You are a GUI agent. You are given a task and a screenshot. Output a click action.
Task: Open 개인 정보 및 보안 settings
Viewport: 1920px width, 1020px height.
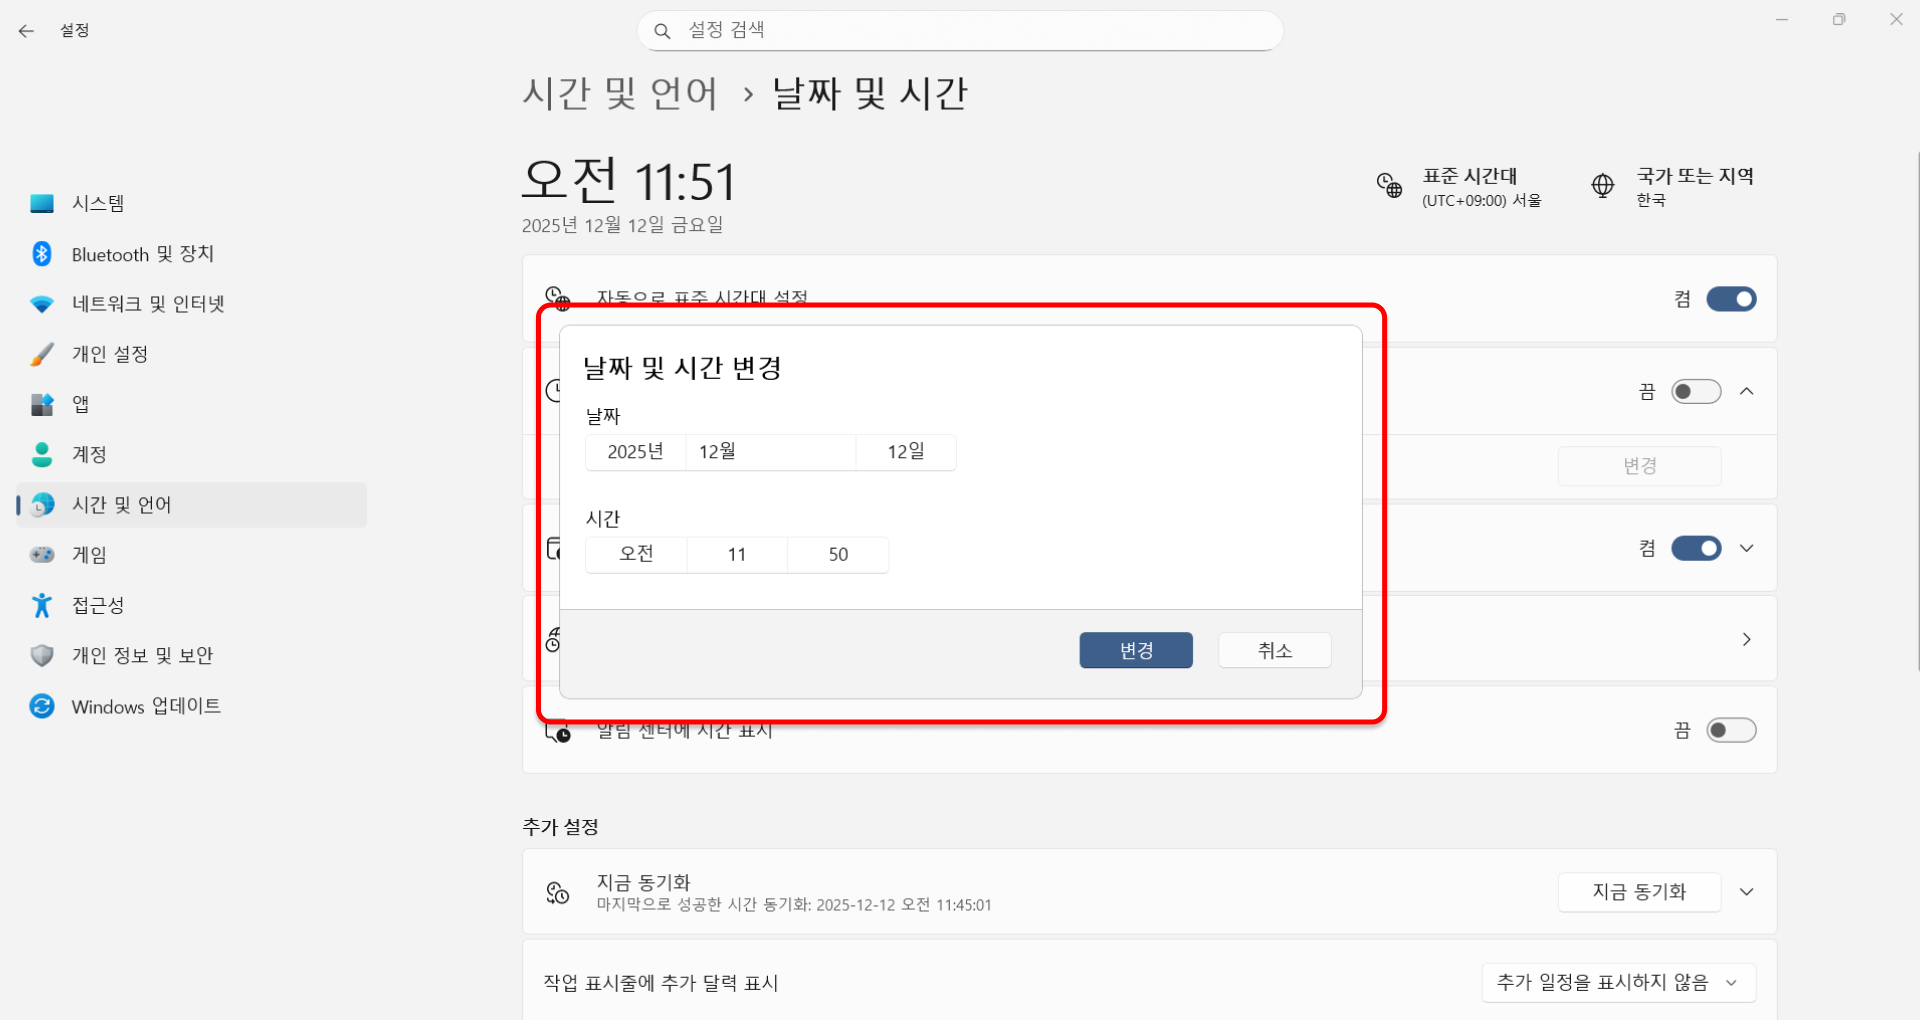coord(142,655)
